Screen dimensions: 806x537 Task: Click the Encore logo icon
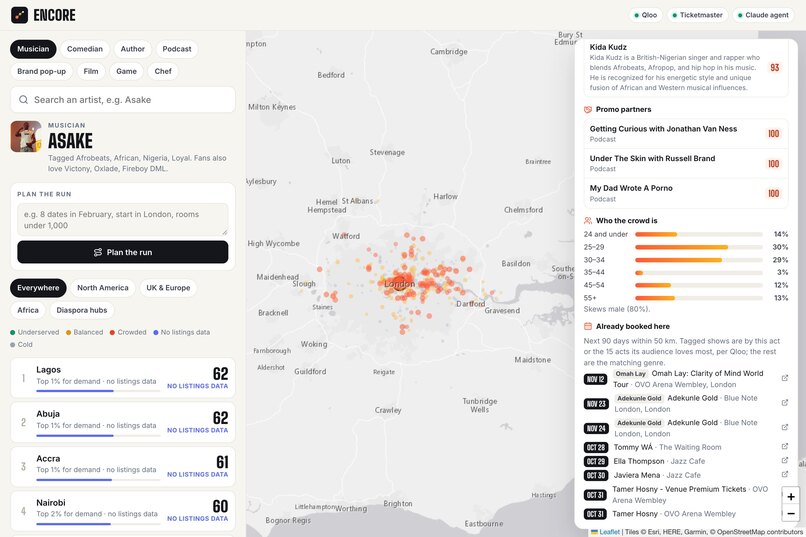pyautogui.click(x=20, y=15)
